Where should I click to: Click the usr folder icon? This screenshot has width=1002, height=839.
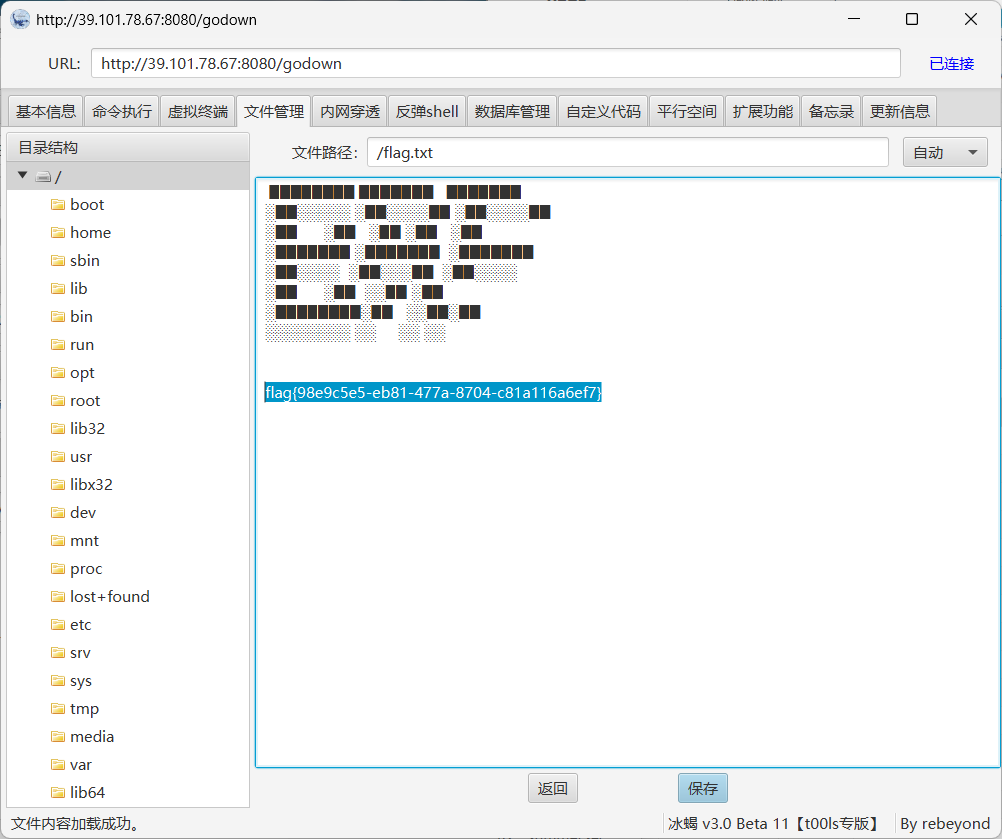pos(60,456)
